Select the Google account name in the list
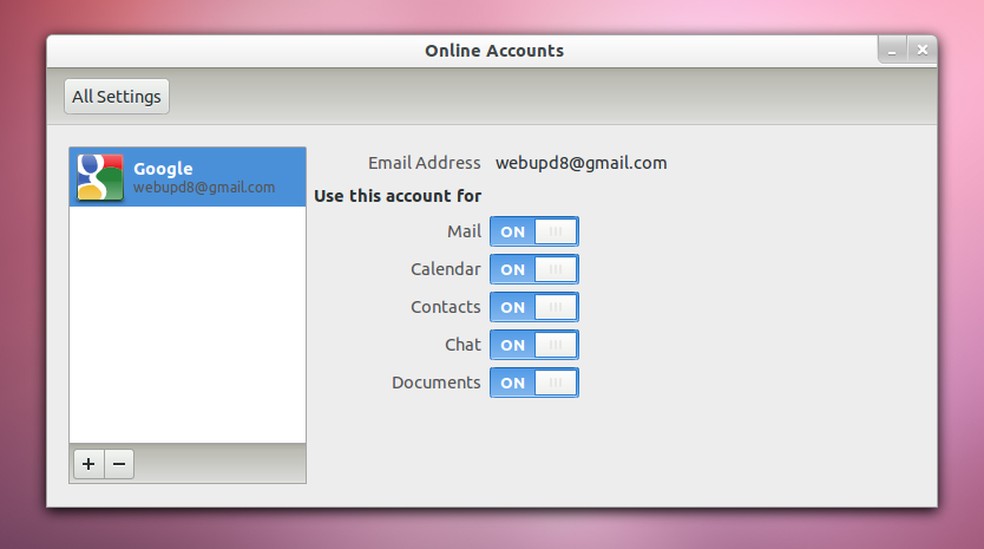The width and height of the screenshot is (984, 549). click(163, 169)
